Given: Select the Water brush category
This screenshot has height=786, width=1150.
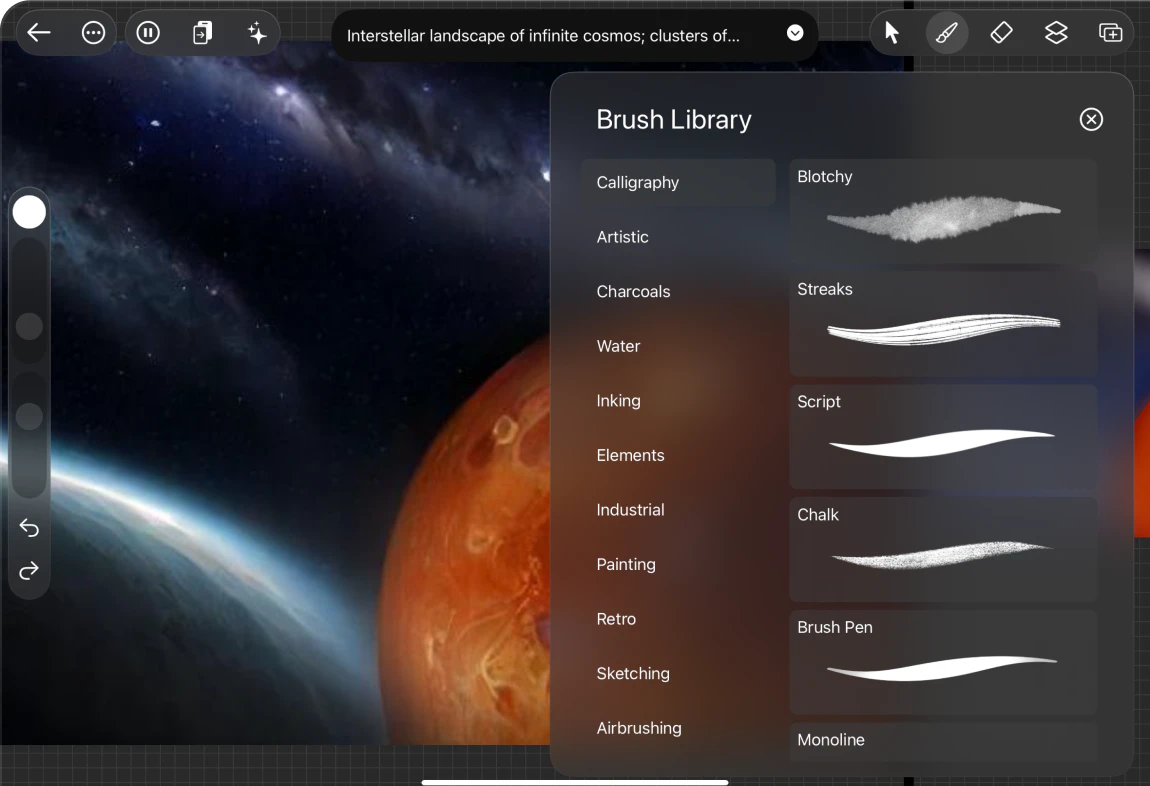Looking at the screenshot, I should (618, 346).
